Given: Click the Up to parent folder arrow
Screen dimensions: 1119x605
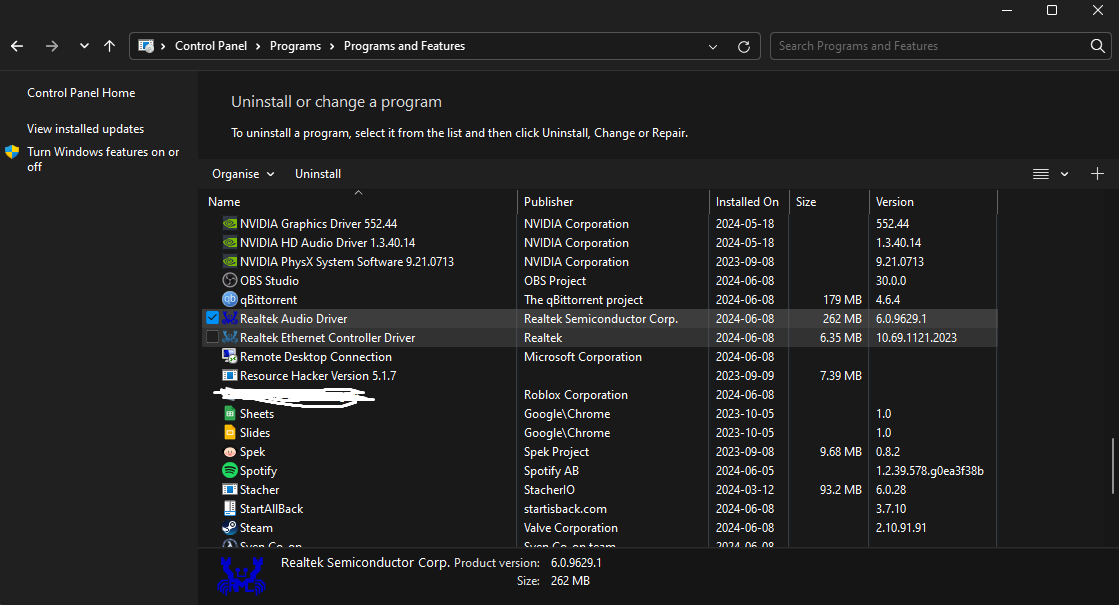Looking at the screenshot, I should point(110,46).
